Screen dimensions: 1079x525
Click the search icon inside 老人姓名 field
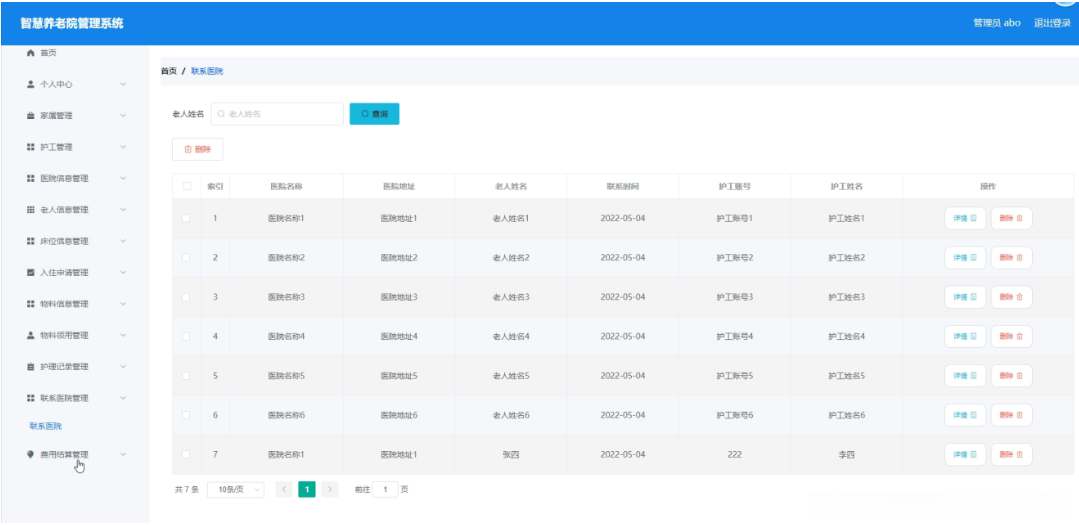tap(222, 114)
